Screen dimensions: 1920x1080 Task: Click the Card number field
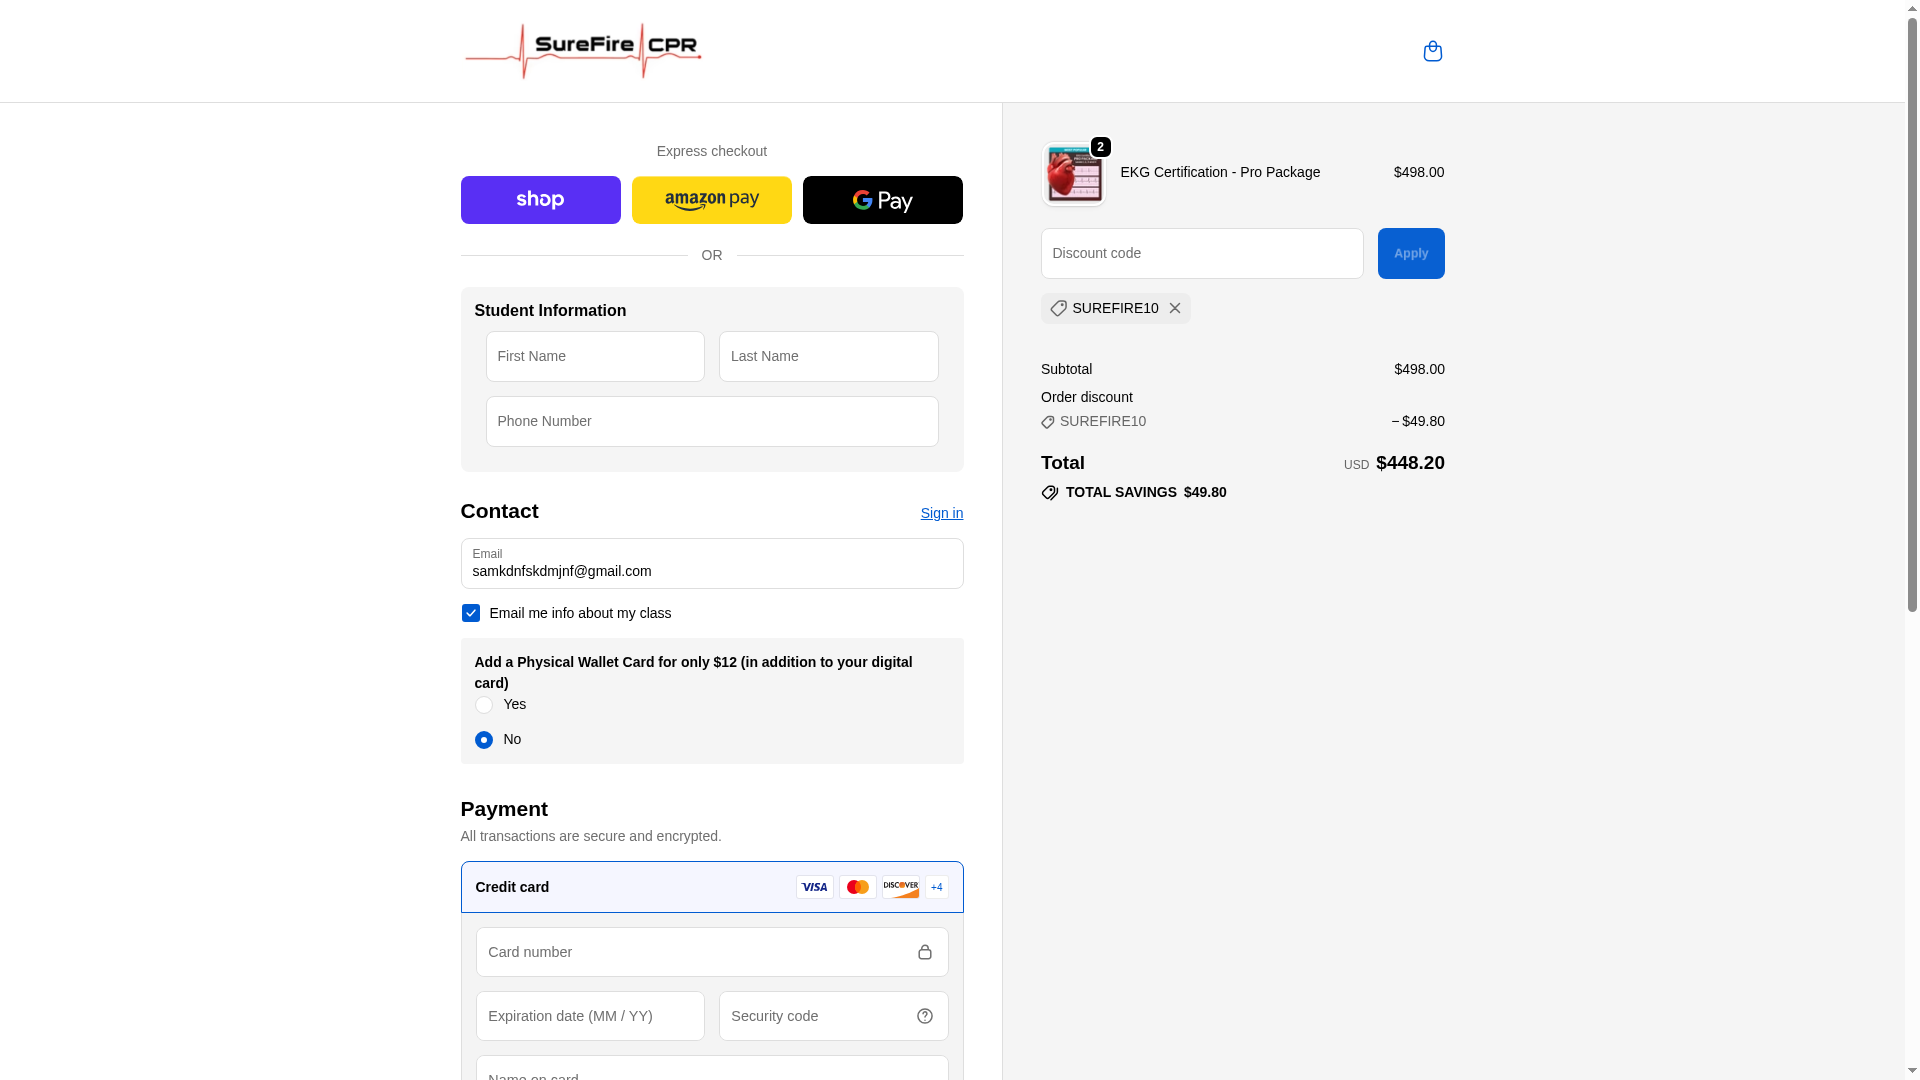click(712, 952)
